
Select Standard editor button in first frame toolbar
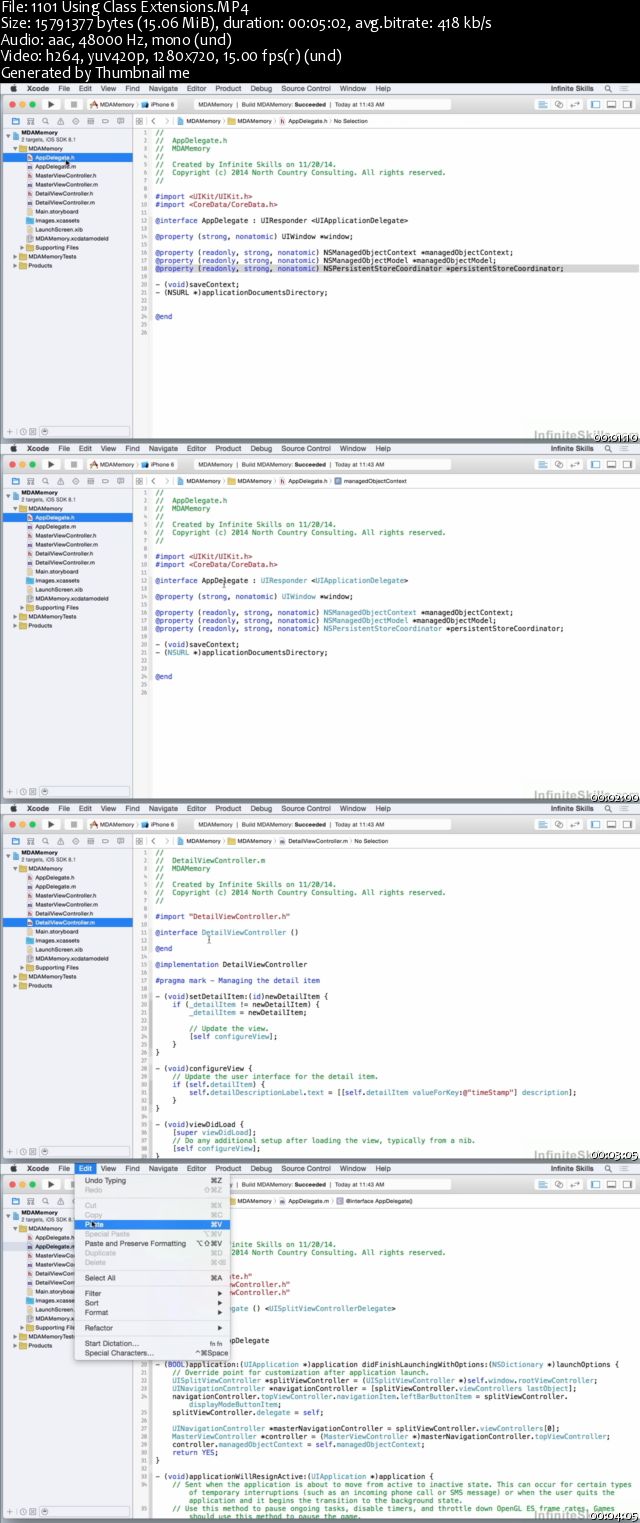545,104
